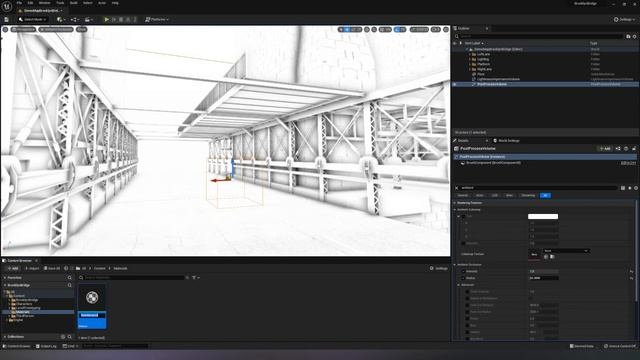Click Save All in Content Browser
Screen dimensions: 640x360
tap(52, 268)
